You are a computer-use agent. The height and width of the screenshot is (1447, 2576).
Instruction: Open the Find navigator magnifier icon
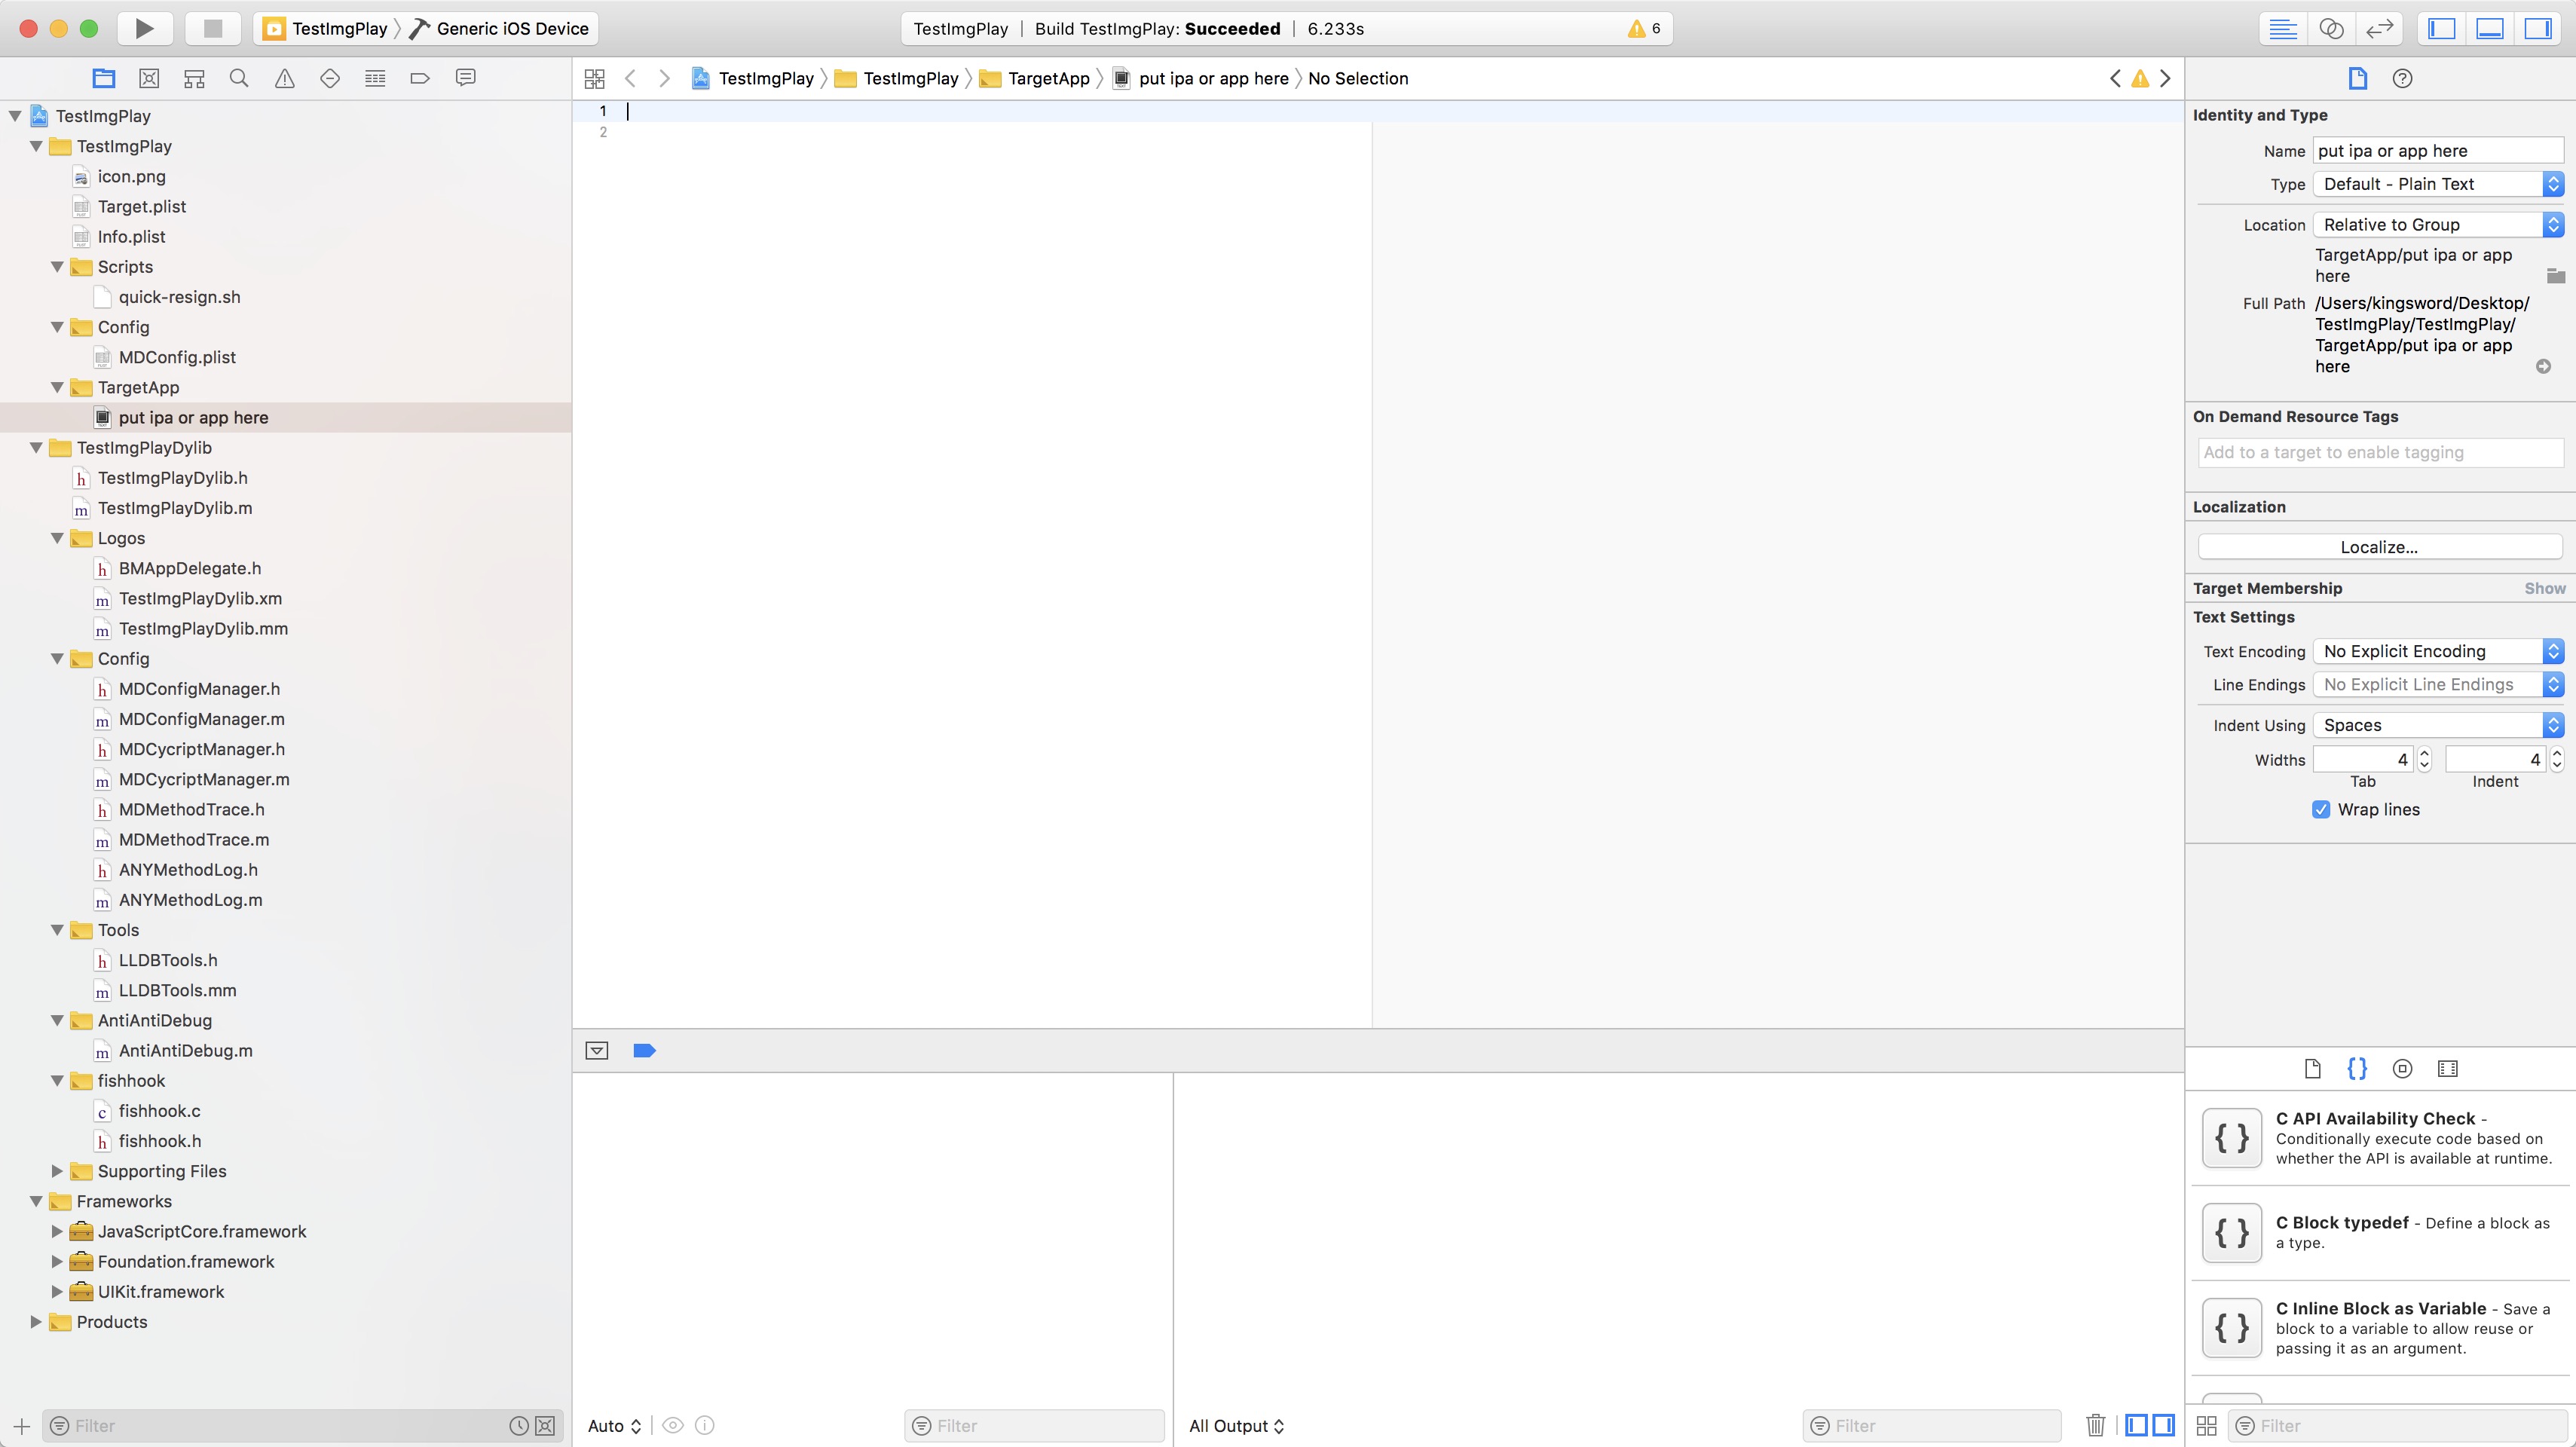coord(239,78)
